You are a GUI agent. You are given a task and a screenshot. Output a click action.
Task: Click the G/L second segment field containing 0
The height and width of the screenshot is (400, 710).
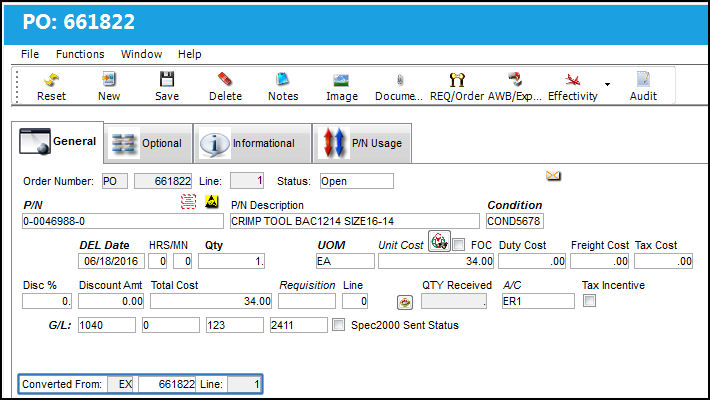pos(171,325)
